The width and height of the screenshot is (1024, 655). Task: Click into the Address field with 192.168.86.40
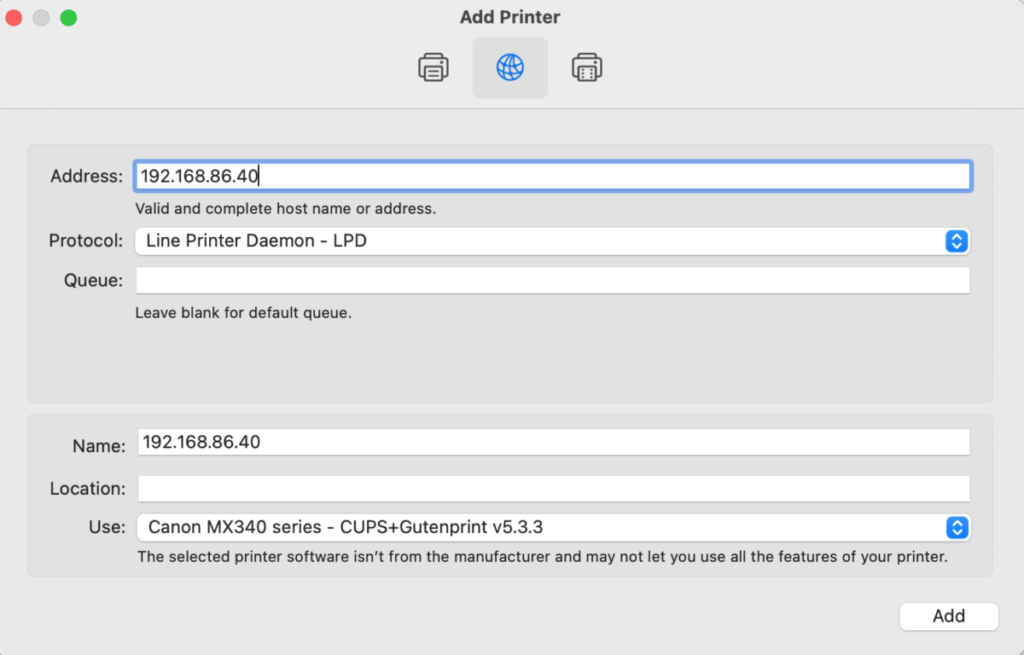[552, 176]
